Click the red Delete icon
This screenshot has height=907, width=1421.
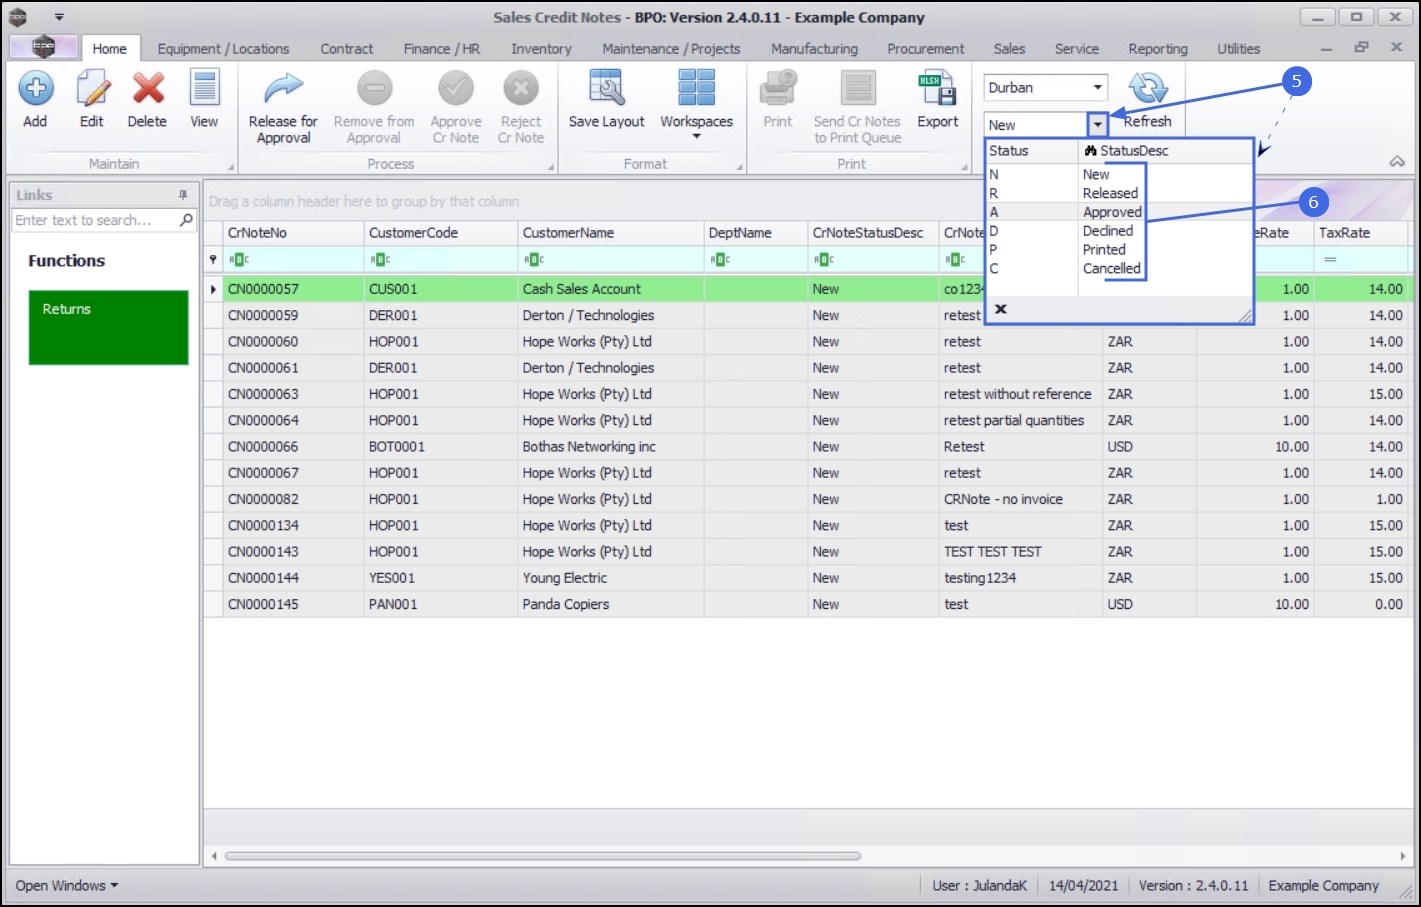pos(148,89)
